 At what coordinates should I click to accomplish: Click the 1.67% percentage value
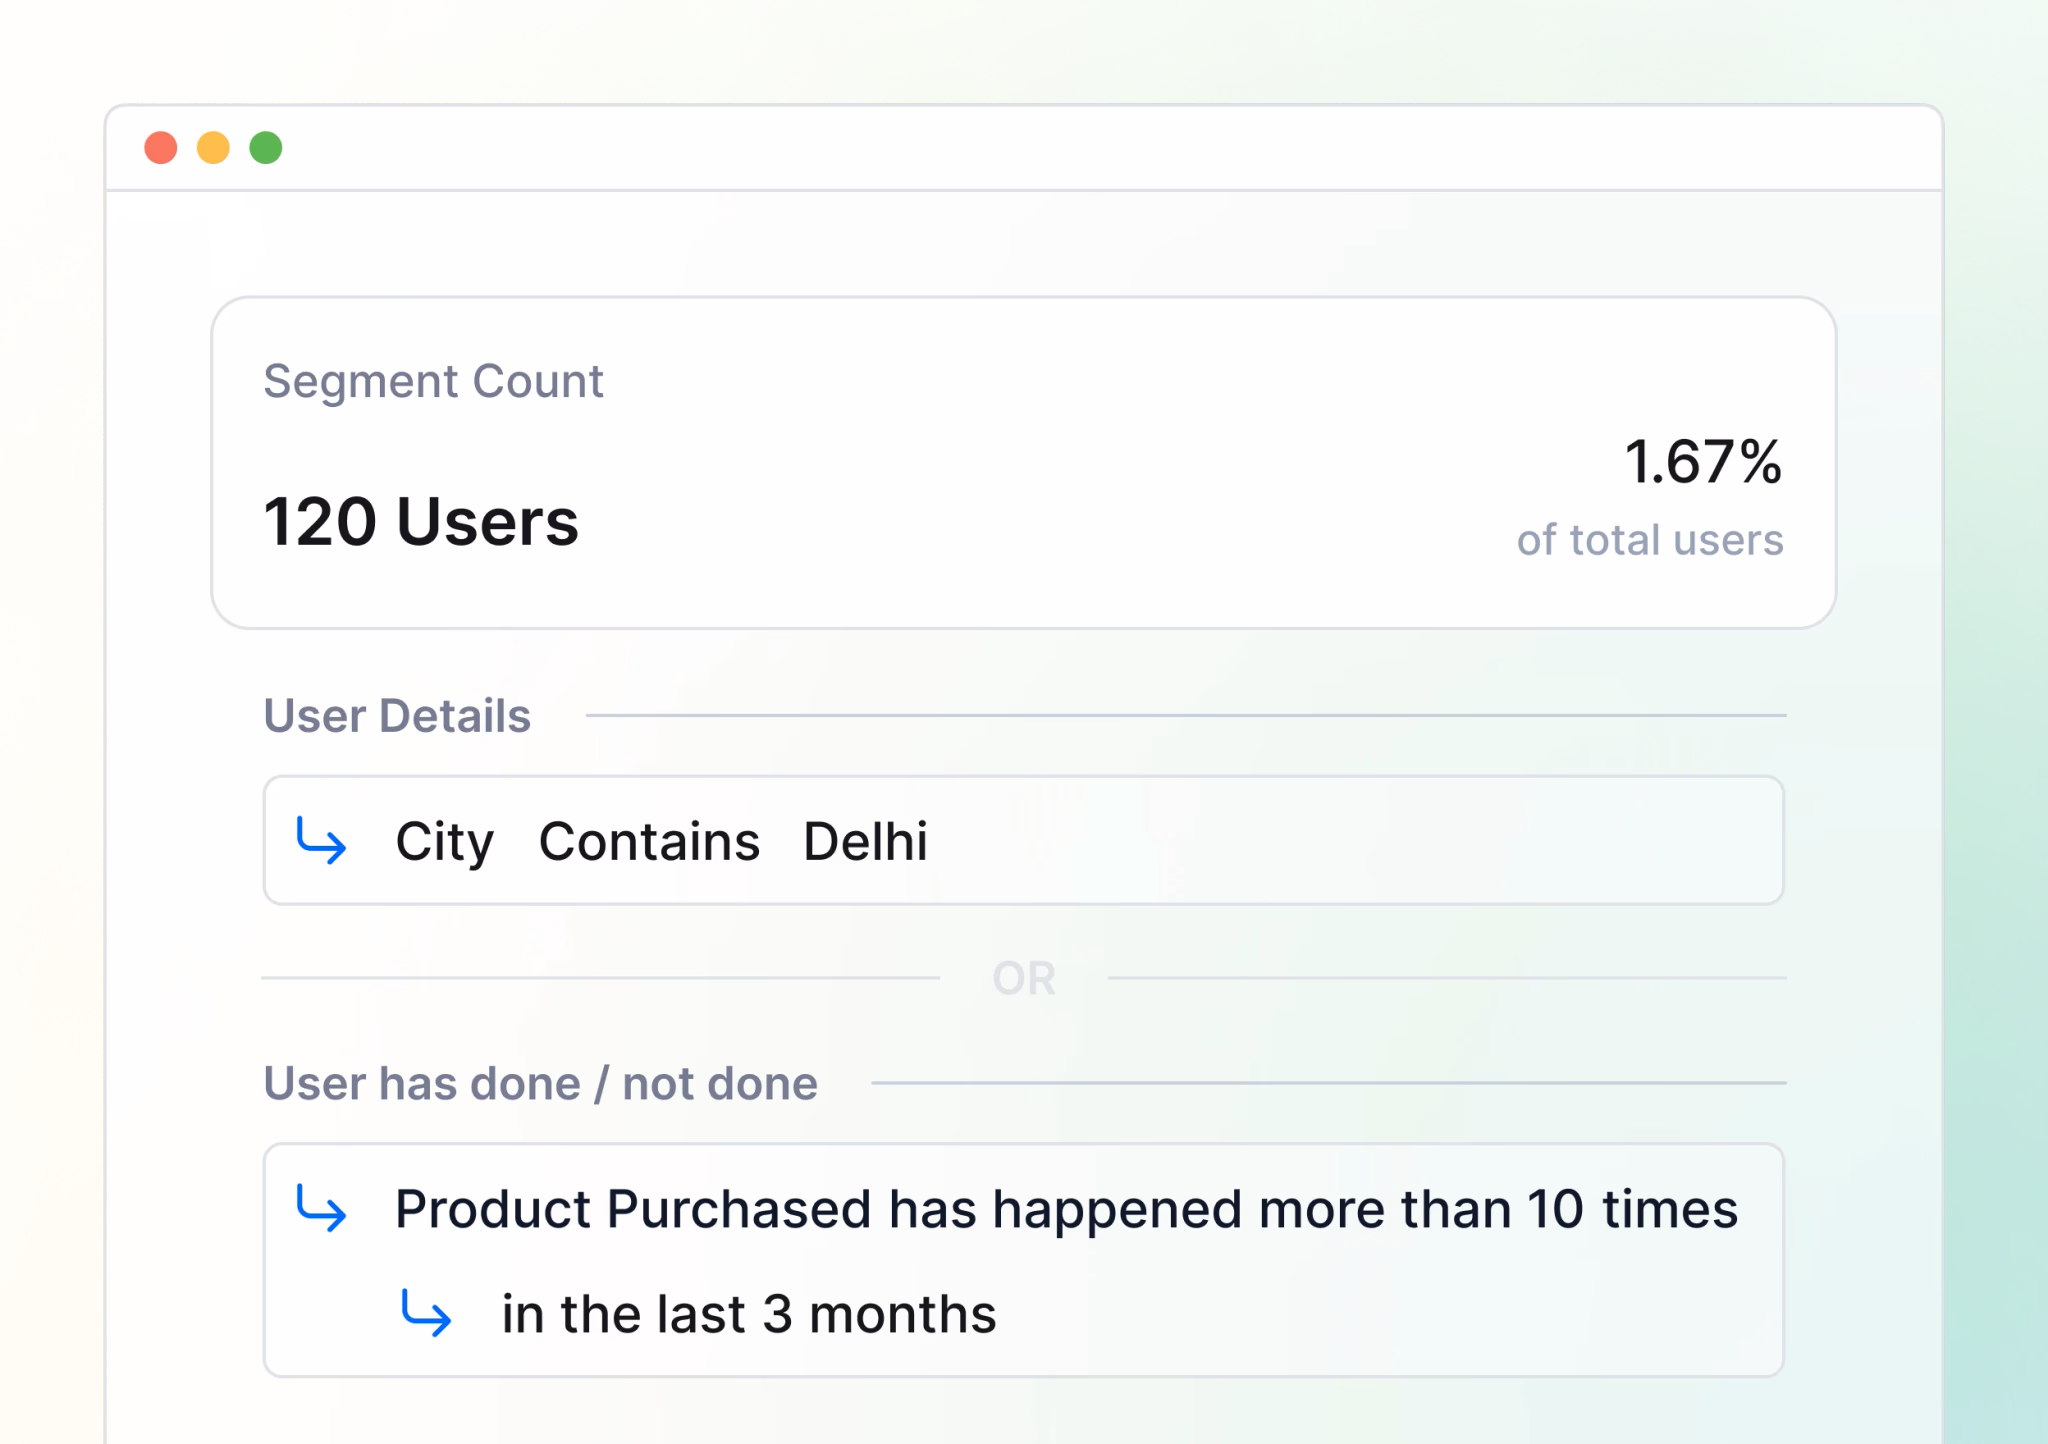pyautogui.click(x=1702, y=462)
